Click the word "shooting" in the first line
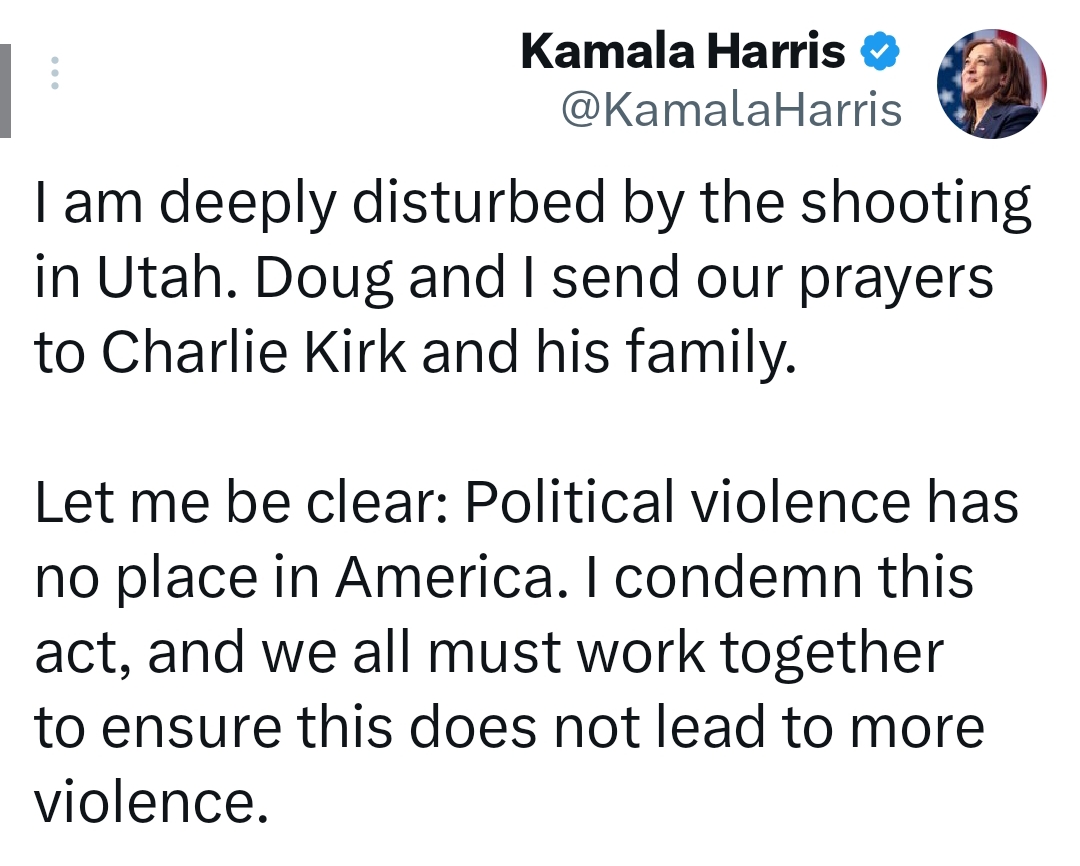The width and height of the screenshot is (1080, 866). [x=915, y=204]
